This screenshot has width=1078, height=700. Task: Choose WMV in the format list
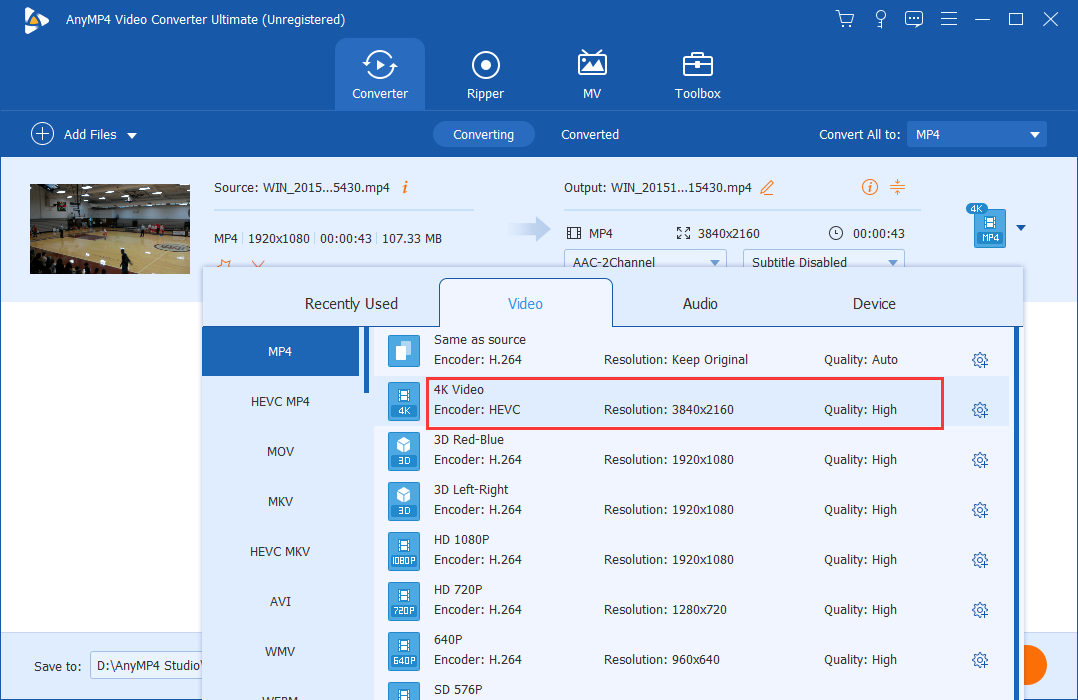point(280,651)
